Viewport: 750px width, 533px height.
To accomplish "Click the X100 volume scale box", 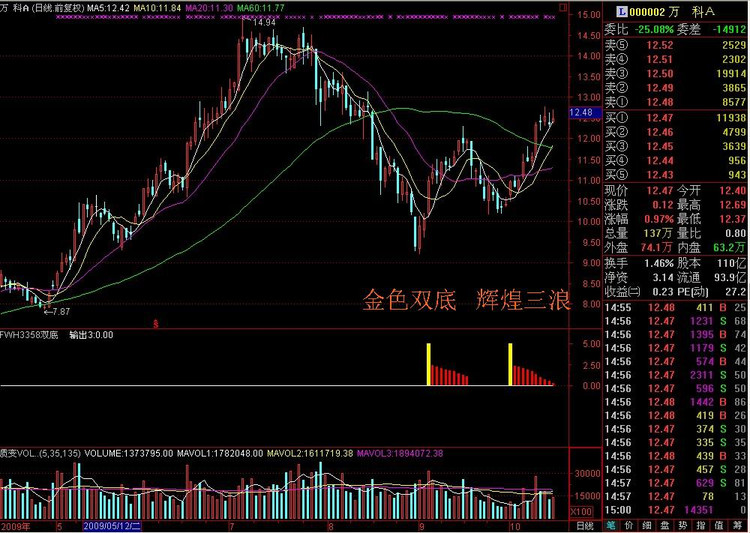I will [x=581, y=511].
